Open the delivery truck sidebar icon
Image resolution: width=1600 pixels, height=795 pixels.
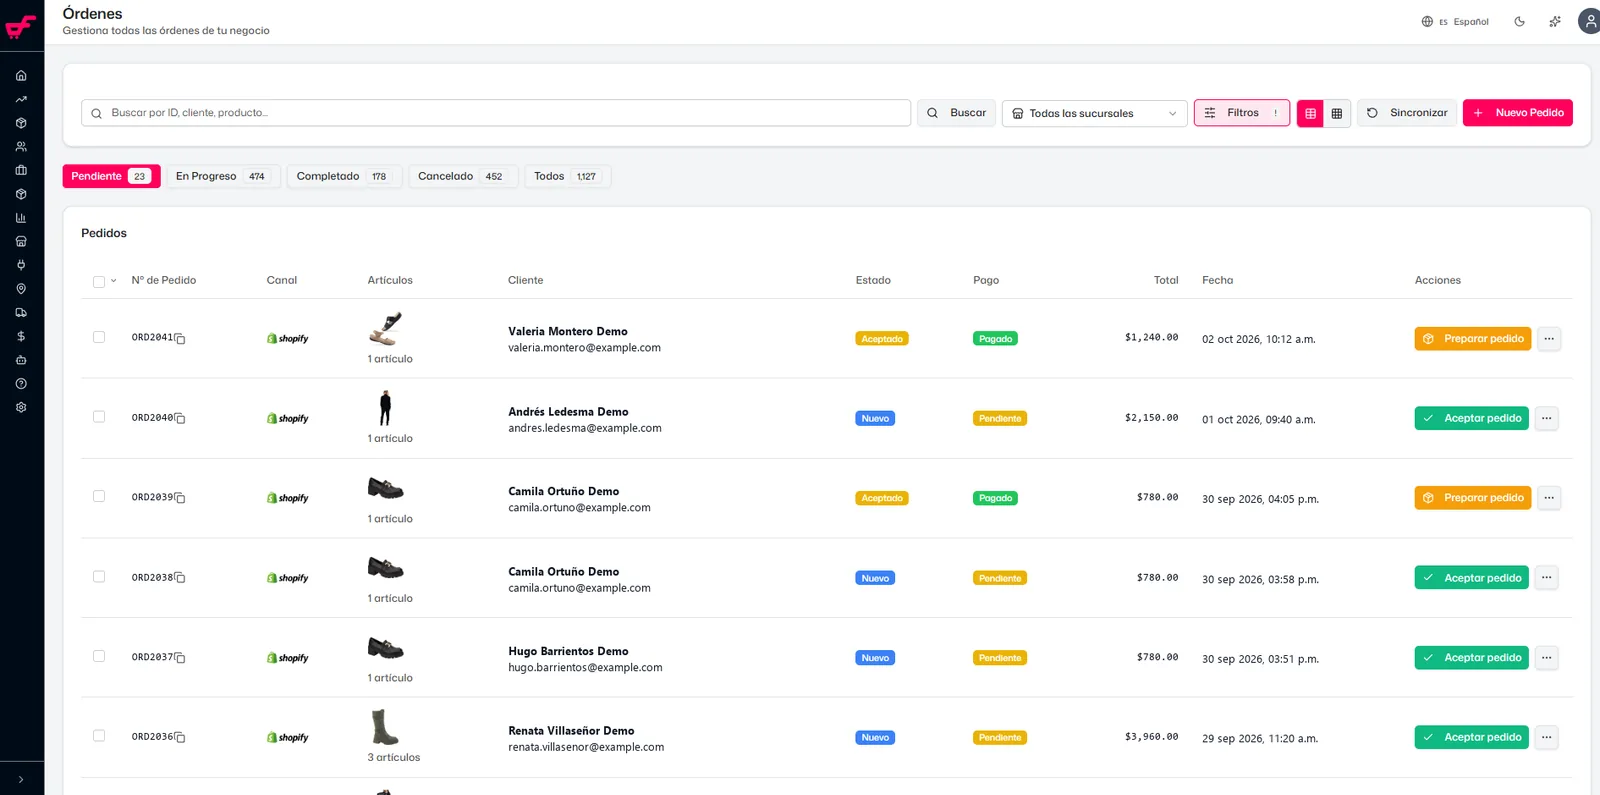[21, 312]
